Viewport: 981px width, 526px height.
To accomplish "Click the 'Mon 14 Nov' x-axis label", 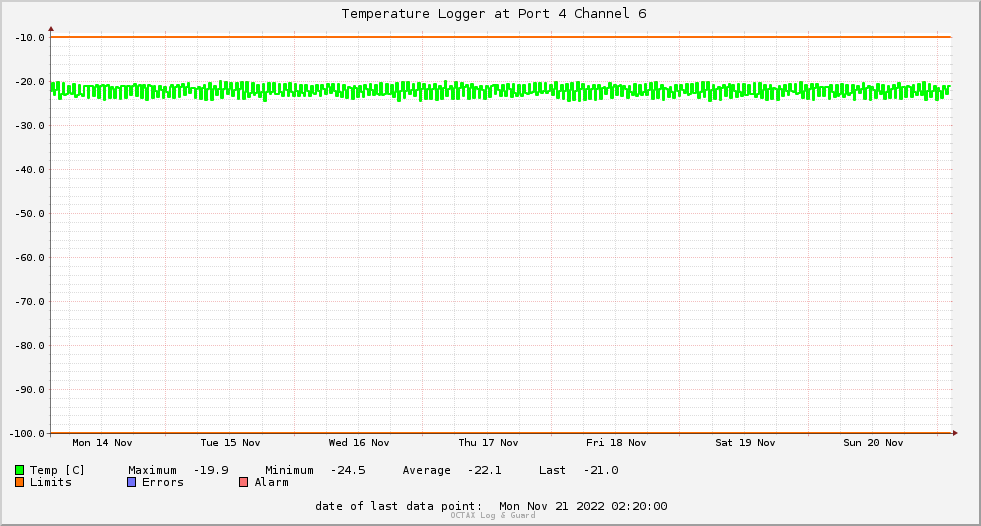I will pyautogui.click(x=102, y=443).
